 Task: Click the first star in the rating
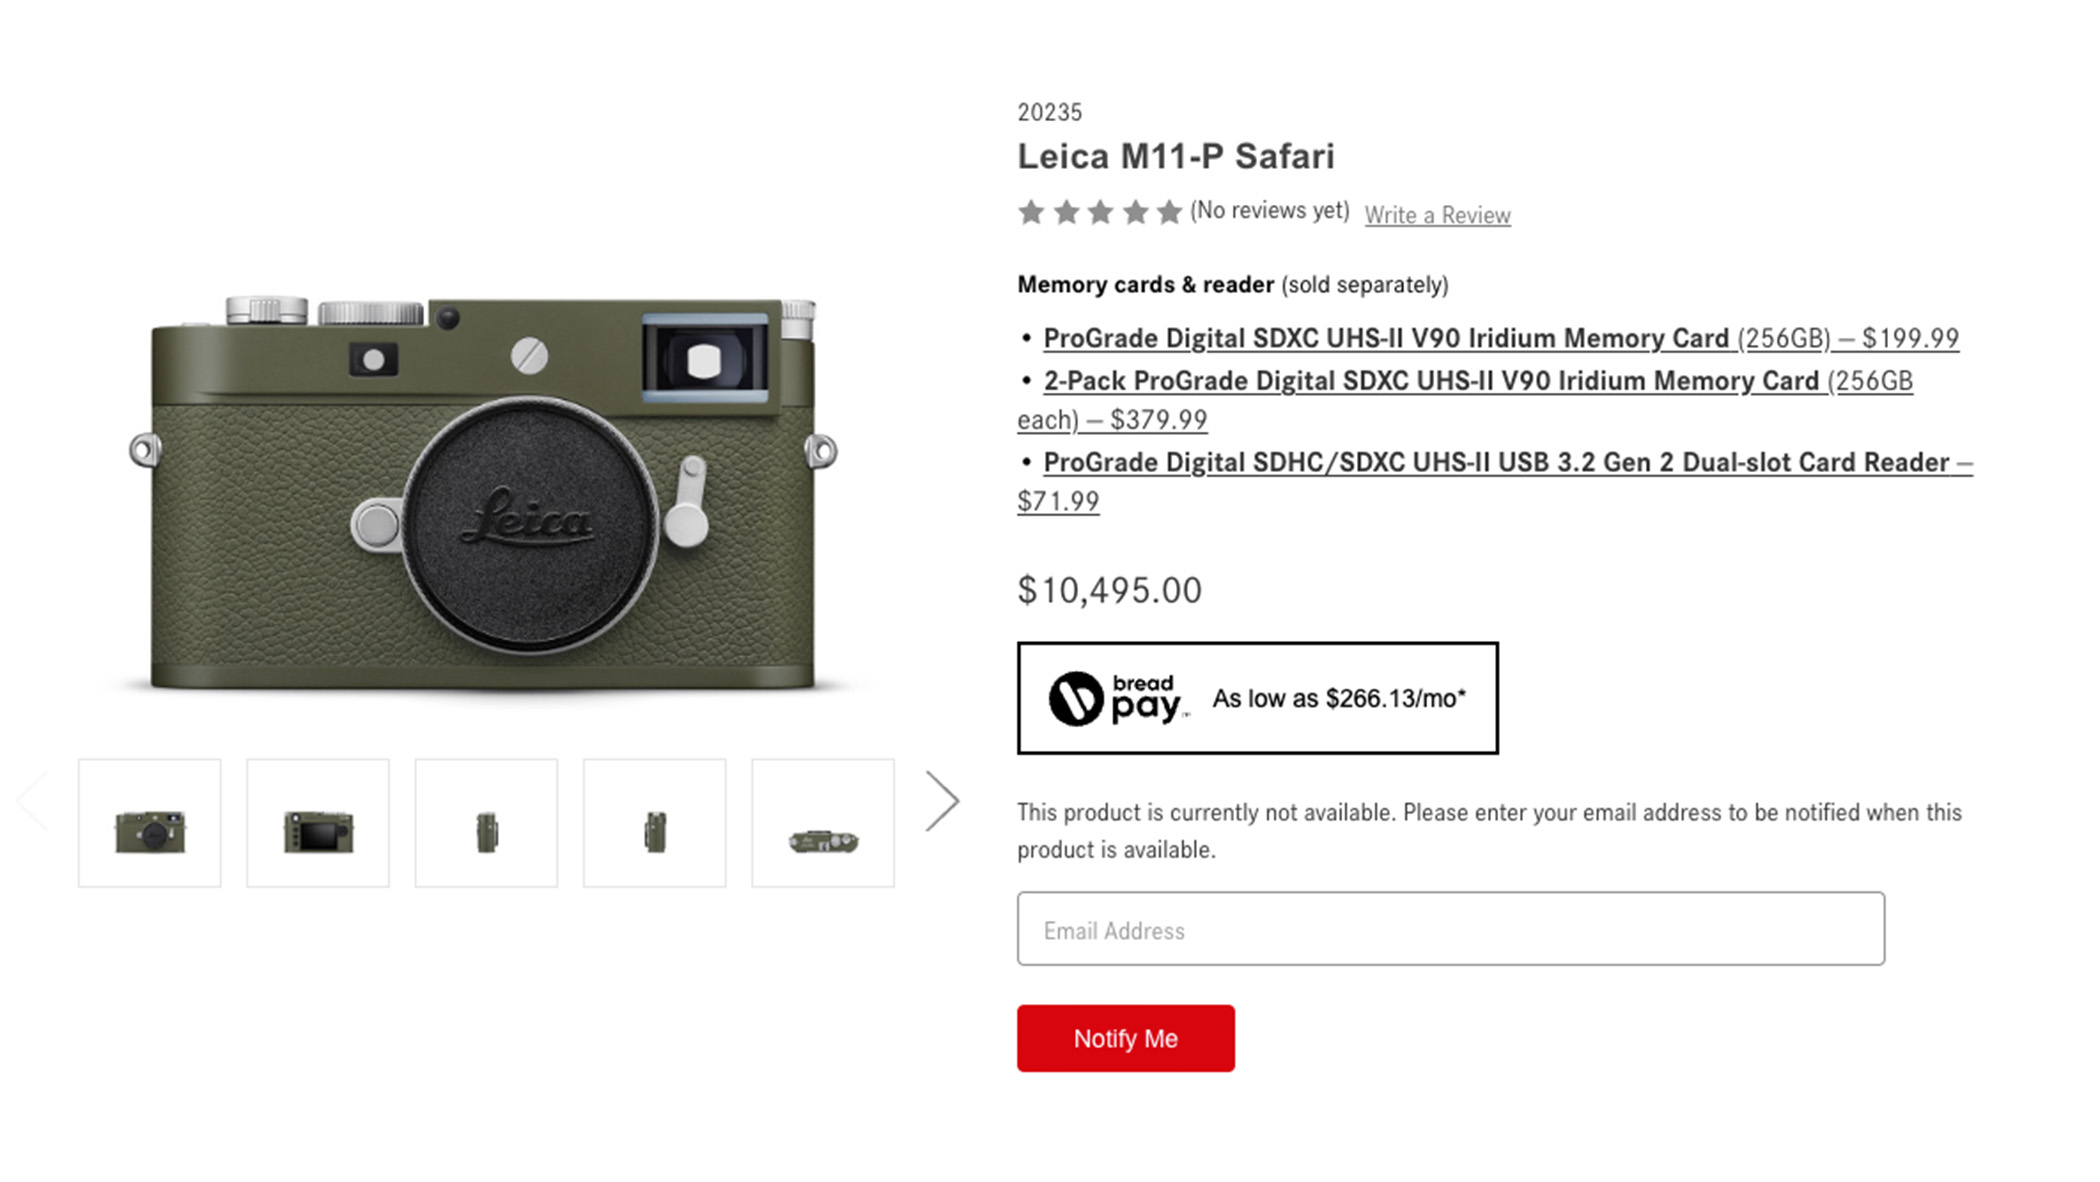(1031, 211)
